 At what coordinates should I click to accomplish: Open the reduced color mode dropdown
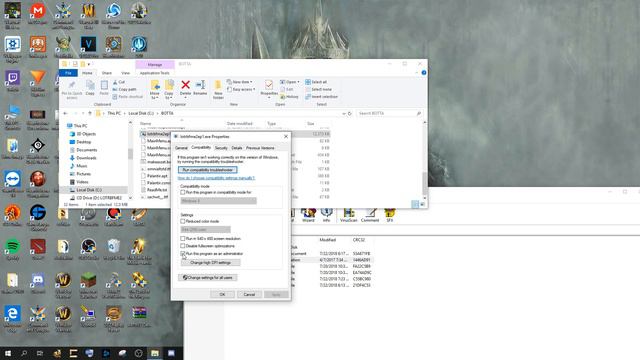[x=205, y=230]
